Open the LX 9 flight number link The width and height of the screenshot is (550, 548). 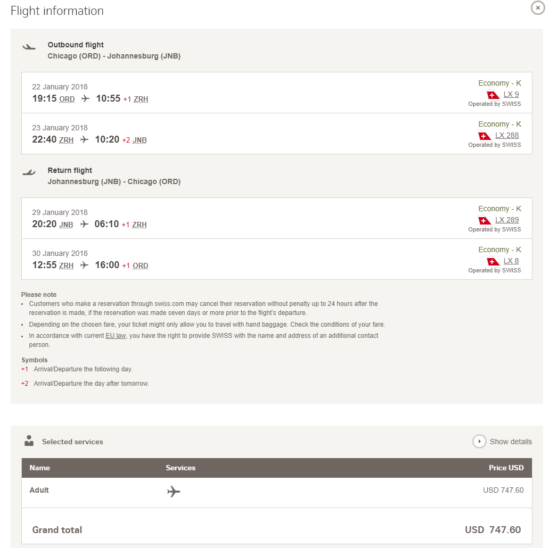point(511,94)
